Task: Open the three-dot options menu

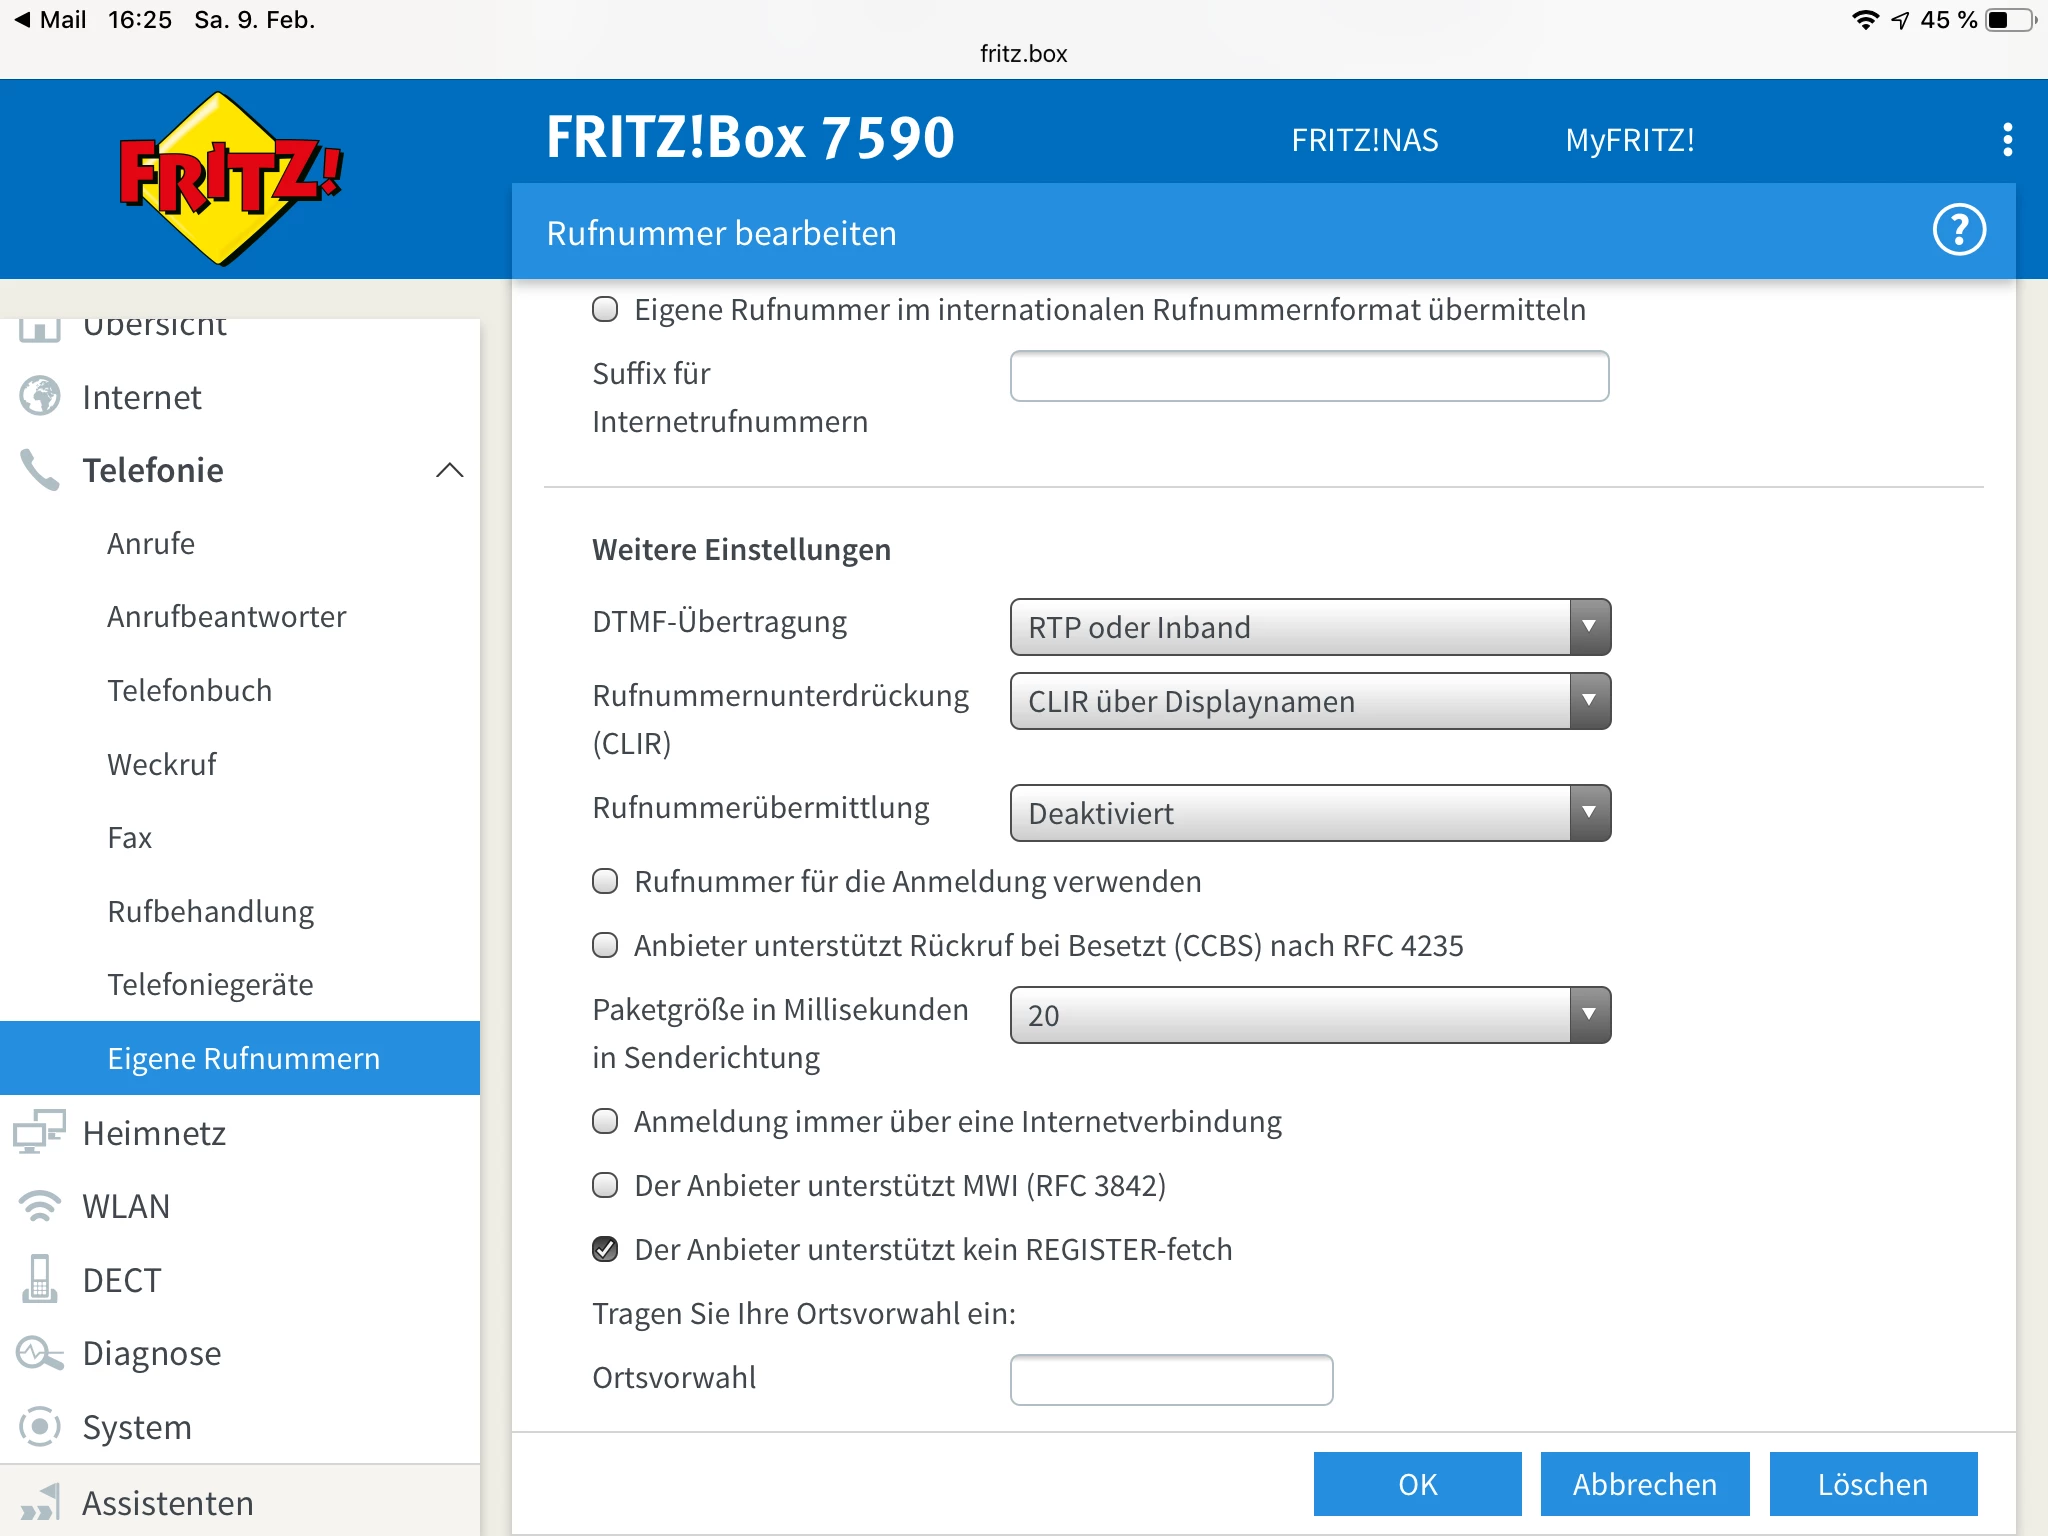Action: 2007,140
